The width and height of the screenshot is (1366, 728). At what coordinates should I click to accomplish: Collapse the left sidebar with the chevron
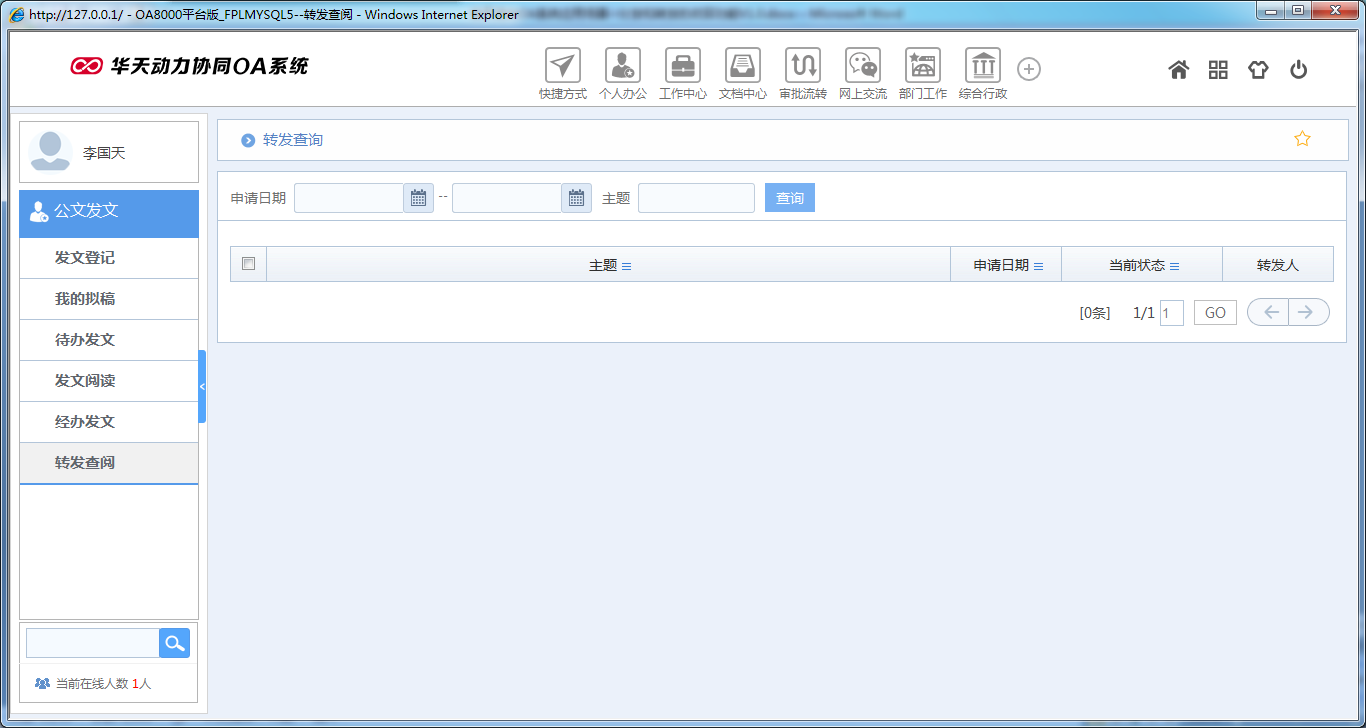(x=204, y=386)
